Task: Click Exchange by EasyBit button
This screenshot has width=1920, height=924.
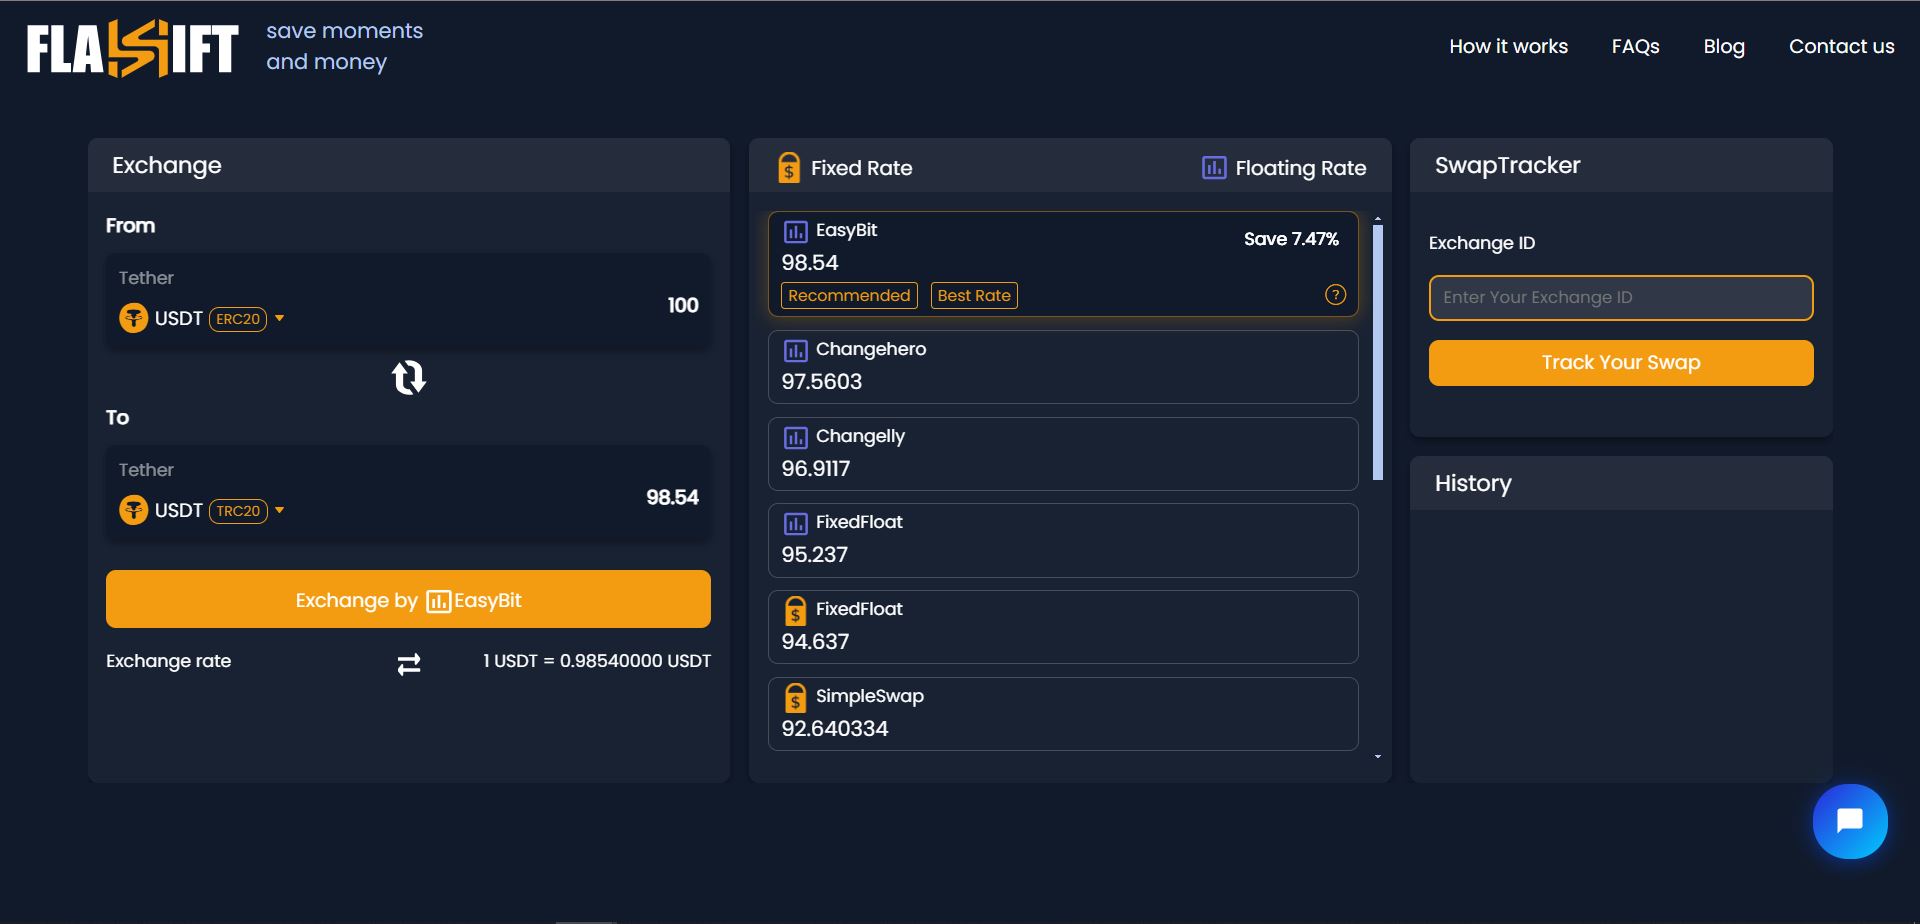Action: (x=408, y=599)
